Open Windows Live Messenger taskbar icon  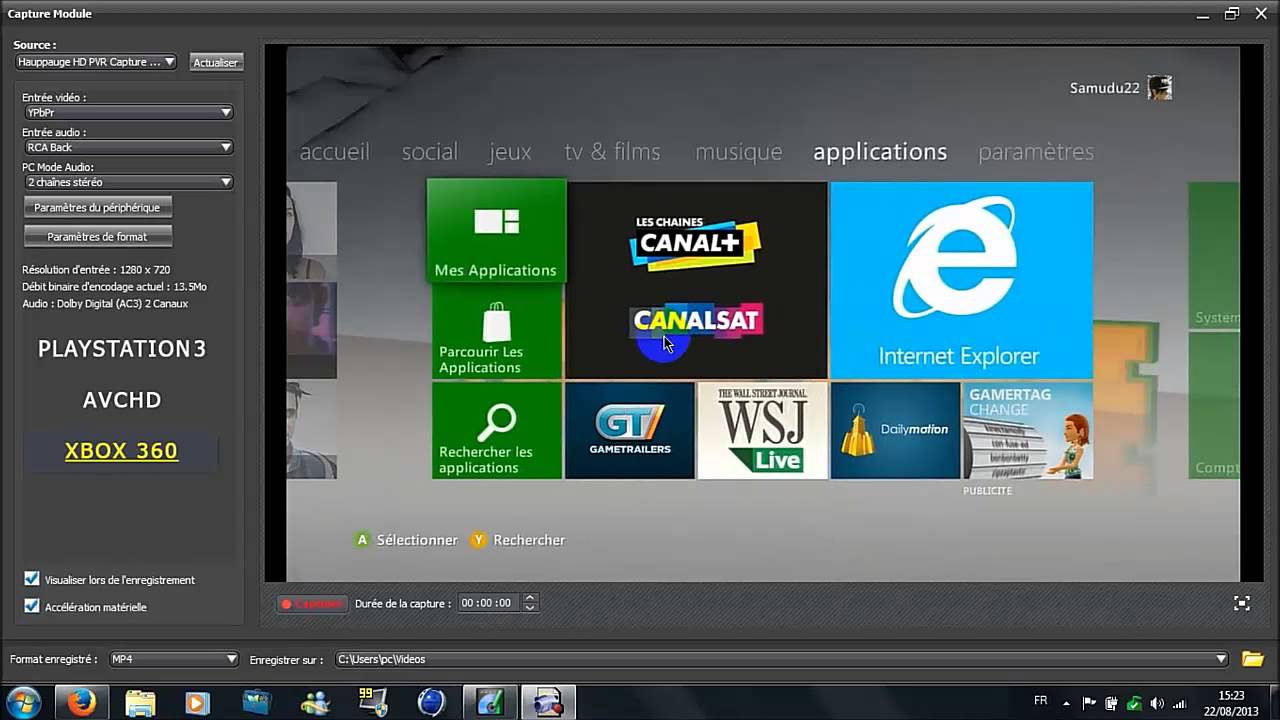tap(316, 702)
